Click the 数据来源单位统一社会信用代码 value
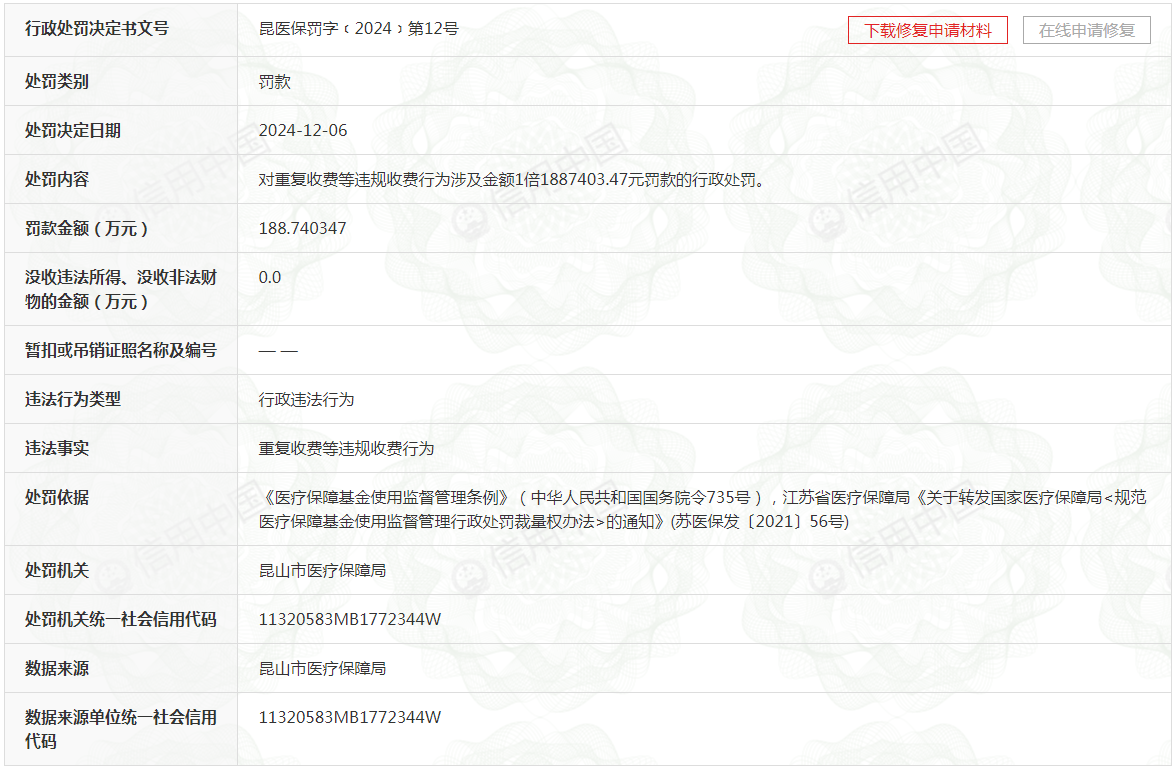 pos(350,718)
